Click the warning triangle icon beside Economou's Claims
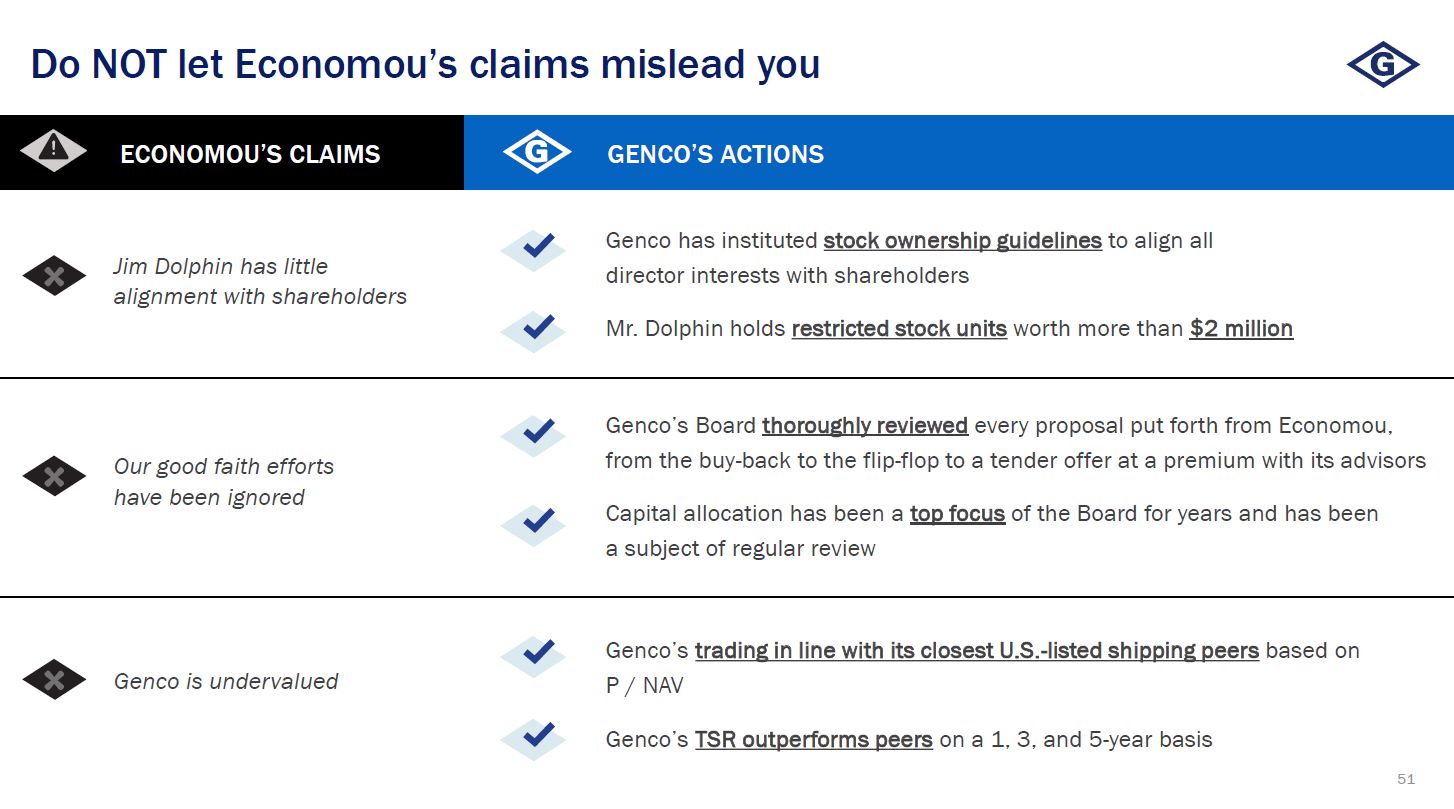1454x809 pixels. click(x=54, y=151)
